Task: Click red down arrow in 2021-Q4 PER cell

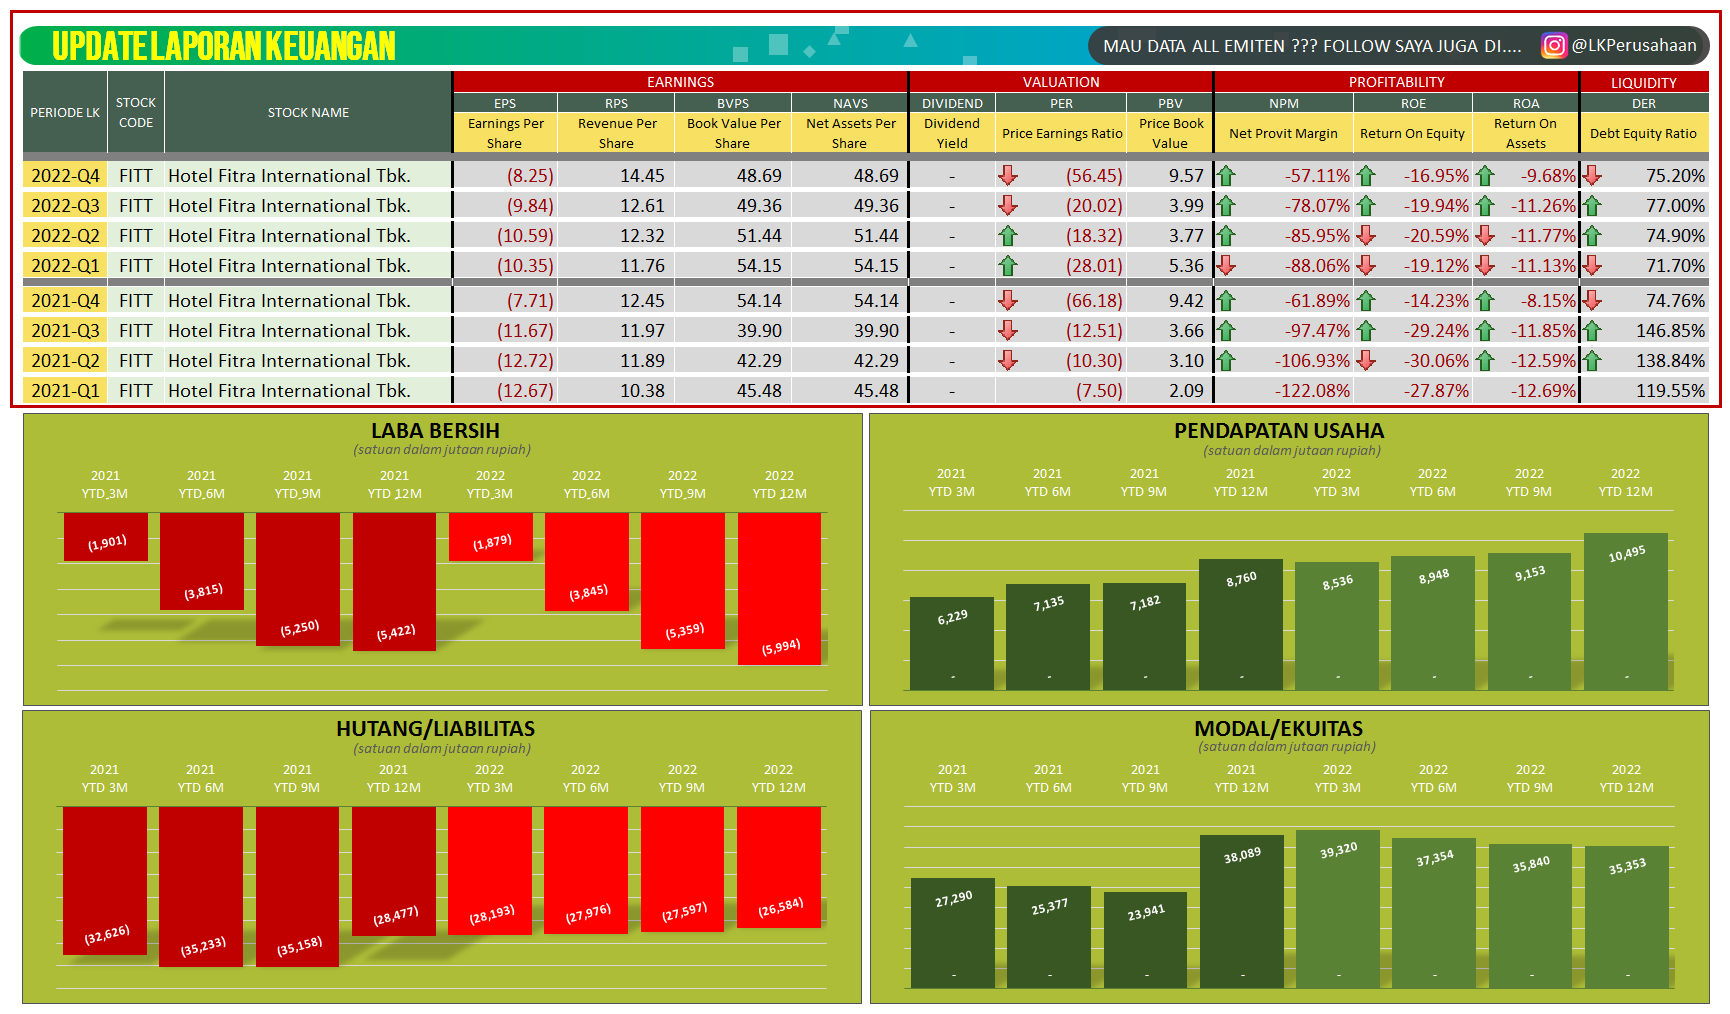Action: point(1010,300)
